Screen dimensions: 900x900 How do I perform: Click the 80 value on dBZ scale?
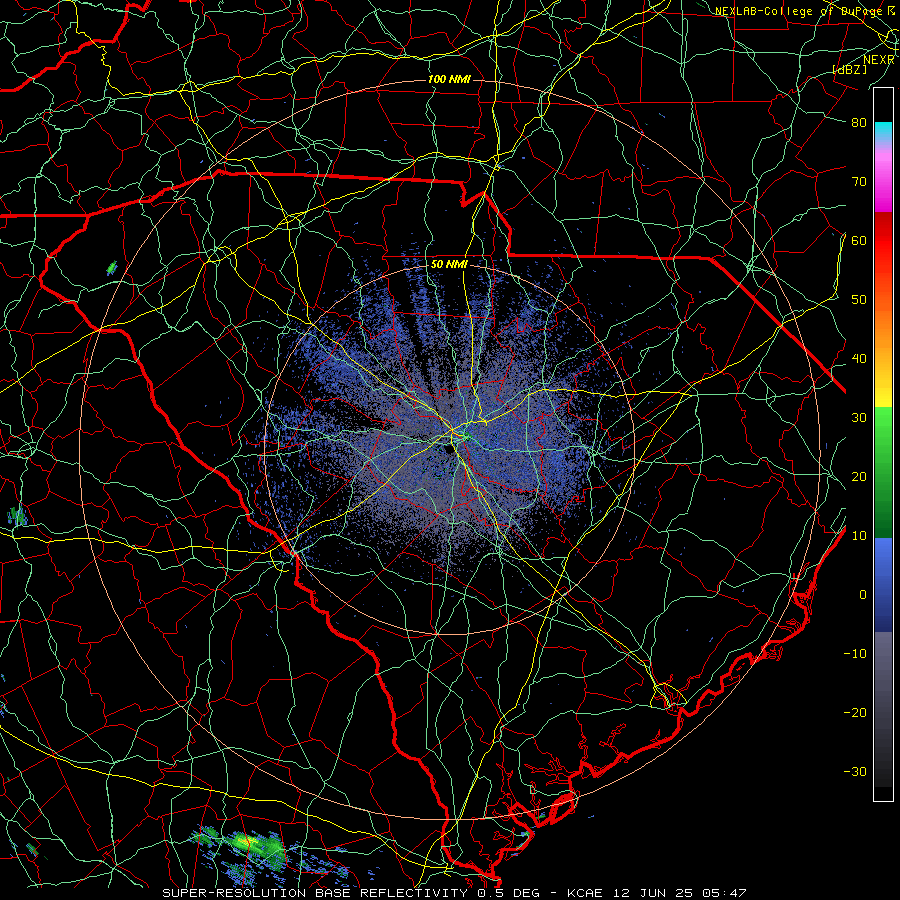(x=859, y=122)
